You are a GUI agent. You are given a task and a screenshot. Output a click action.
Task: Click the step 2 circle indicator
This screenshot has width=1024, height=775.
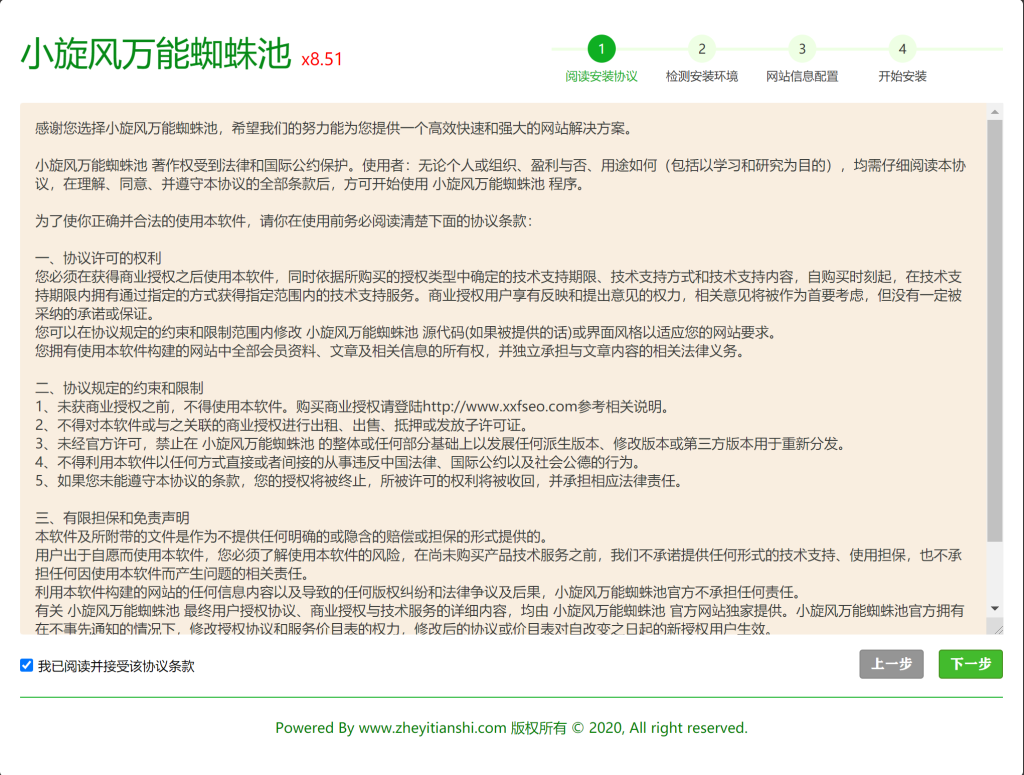(701, 49)
